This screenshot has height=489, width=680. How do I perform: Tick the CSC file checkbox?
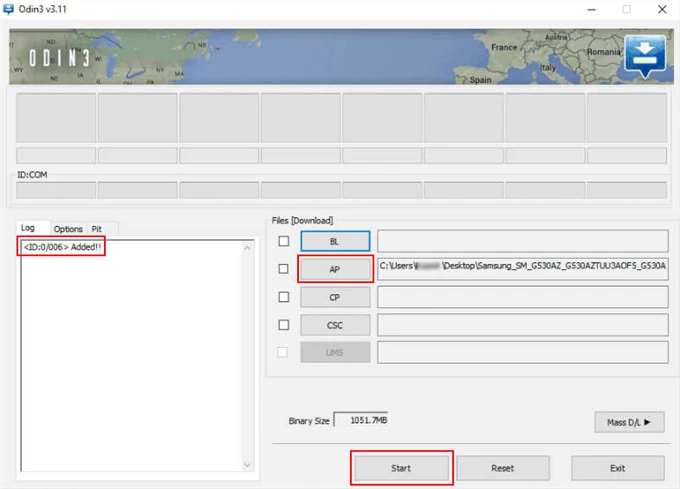pos(284,325)
